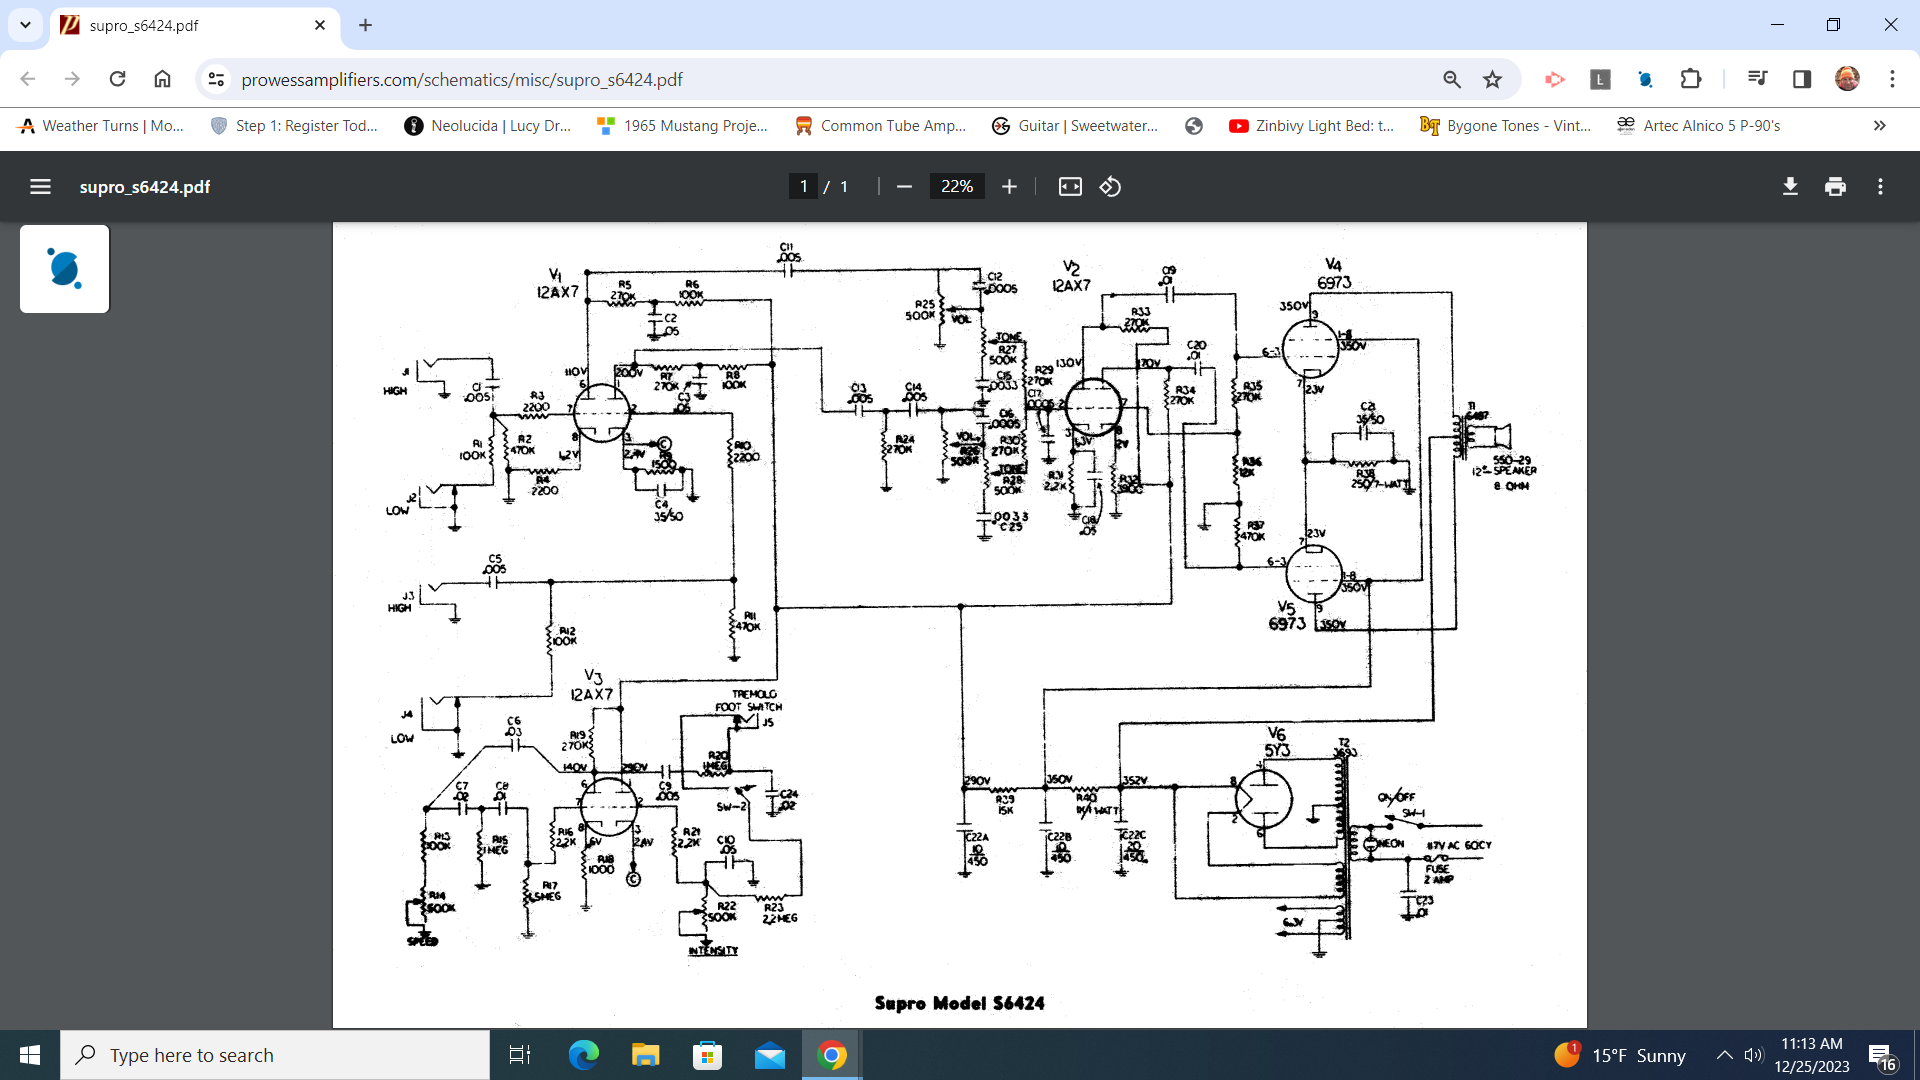View site information icon in address bar
Image resolution: width=1920 pixels, height=1080 pixels.
pos(216,79)
